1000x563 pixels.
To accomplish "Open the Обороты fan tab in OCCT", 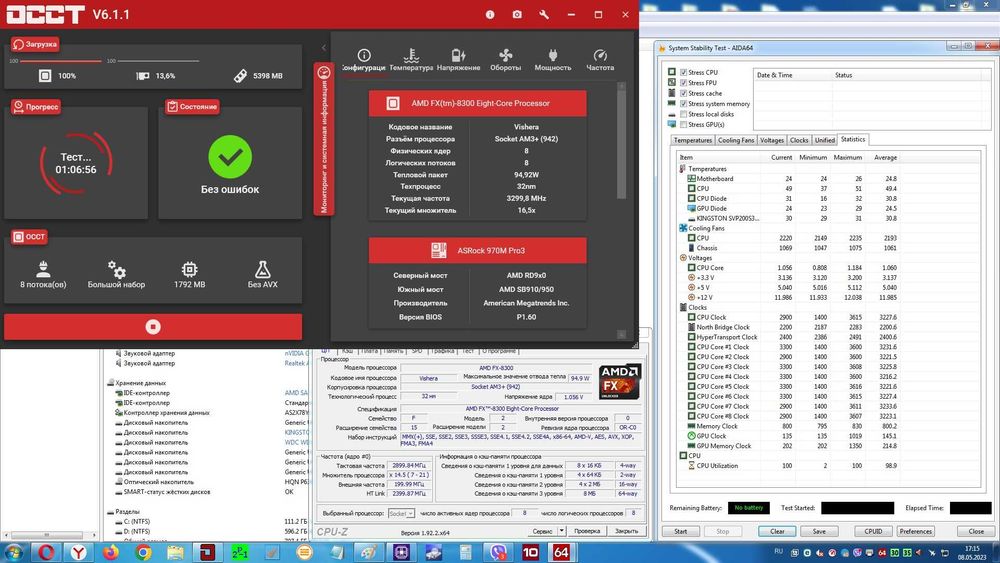I will click(506, 60).
